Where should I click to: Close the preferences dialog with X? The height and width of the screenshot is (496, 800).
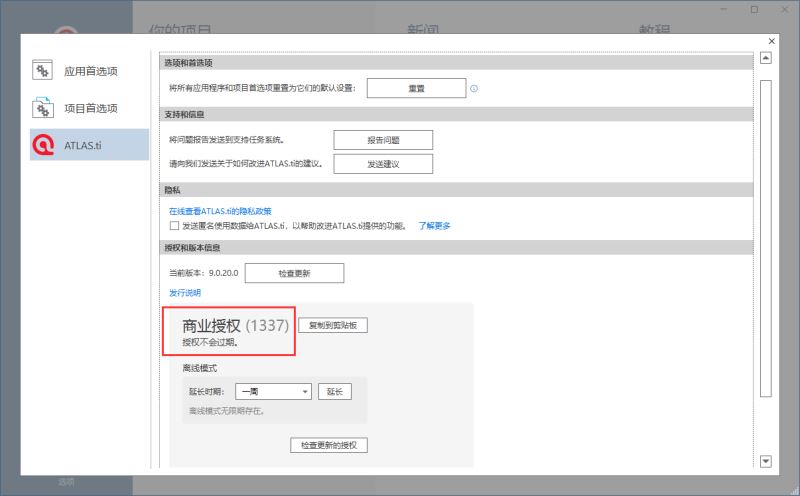click(771, 41)
